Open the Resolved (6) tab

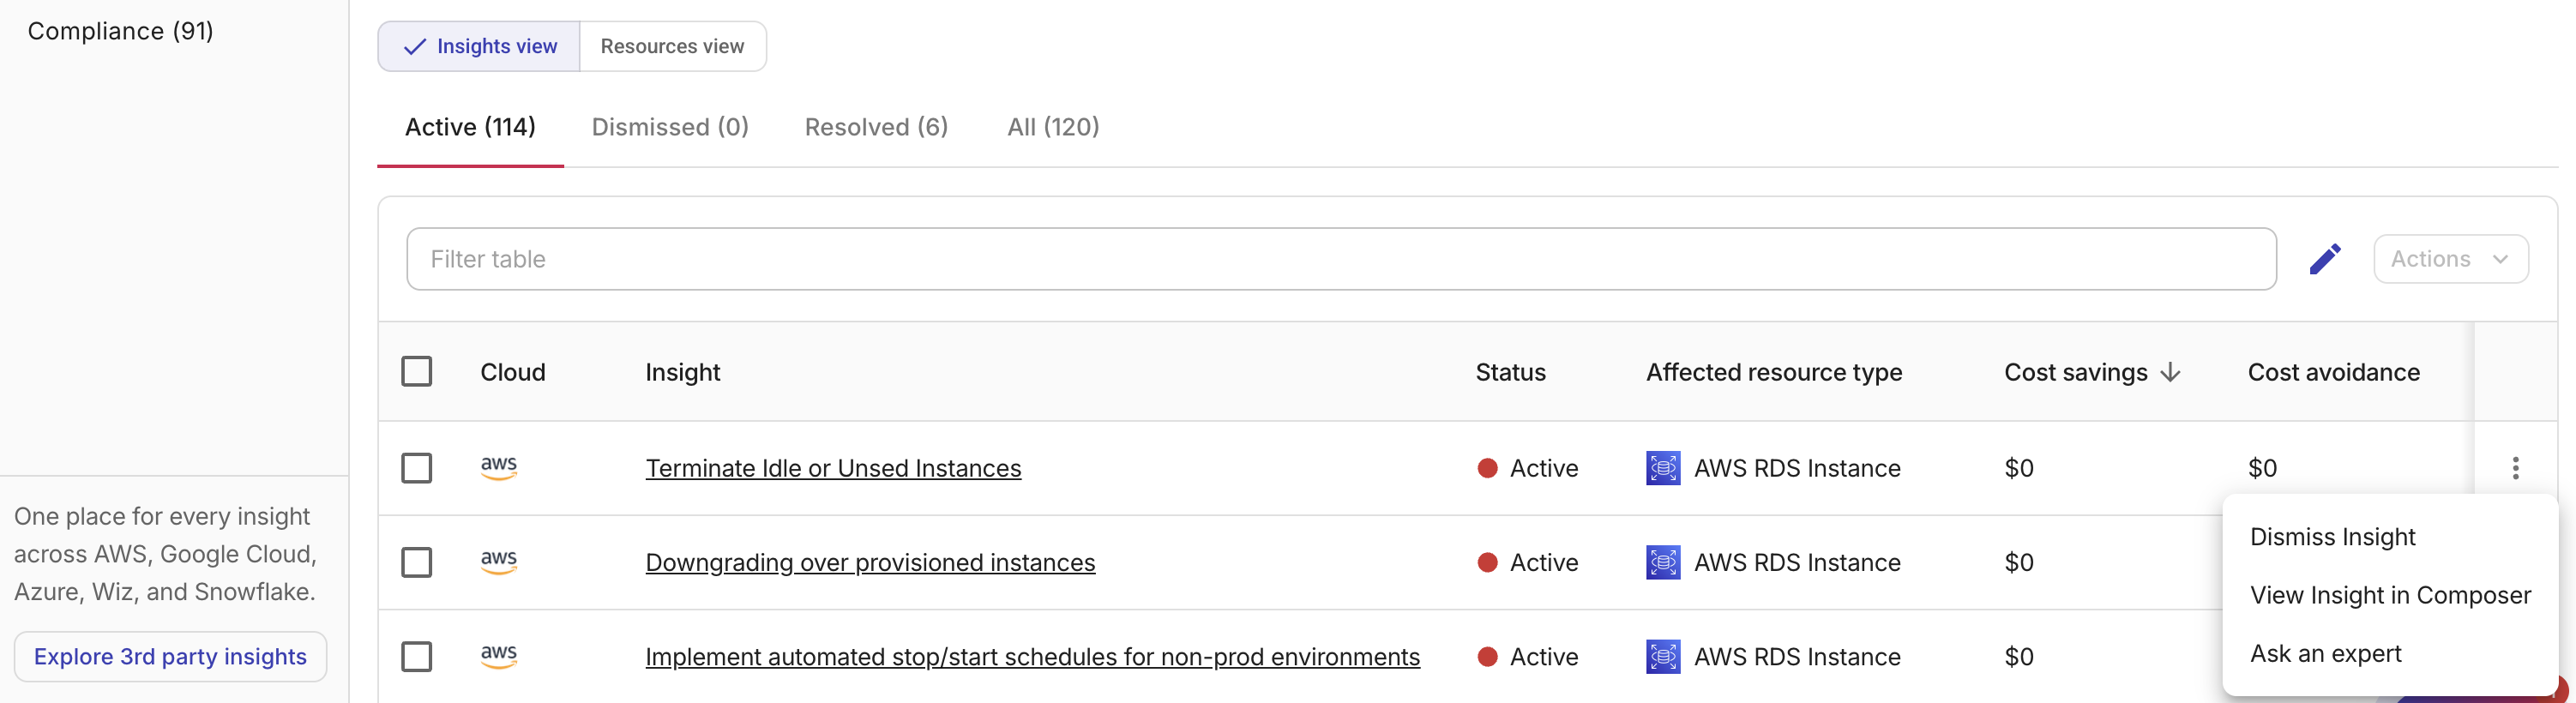pyautogui.click(x=876, y=127)
